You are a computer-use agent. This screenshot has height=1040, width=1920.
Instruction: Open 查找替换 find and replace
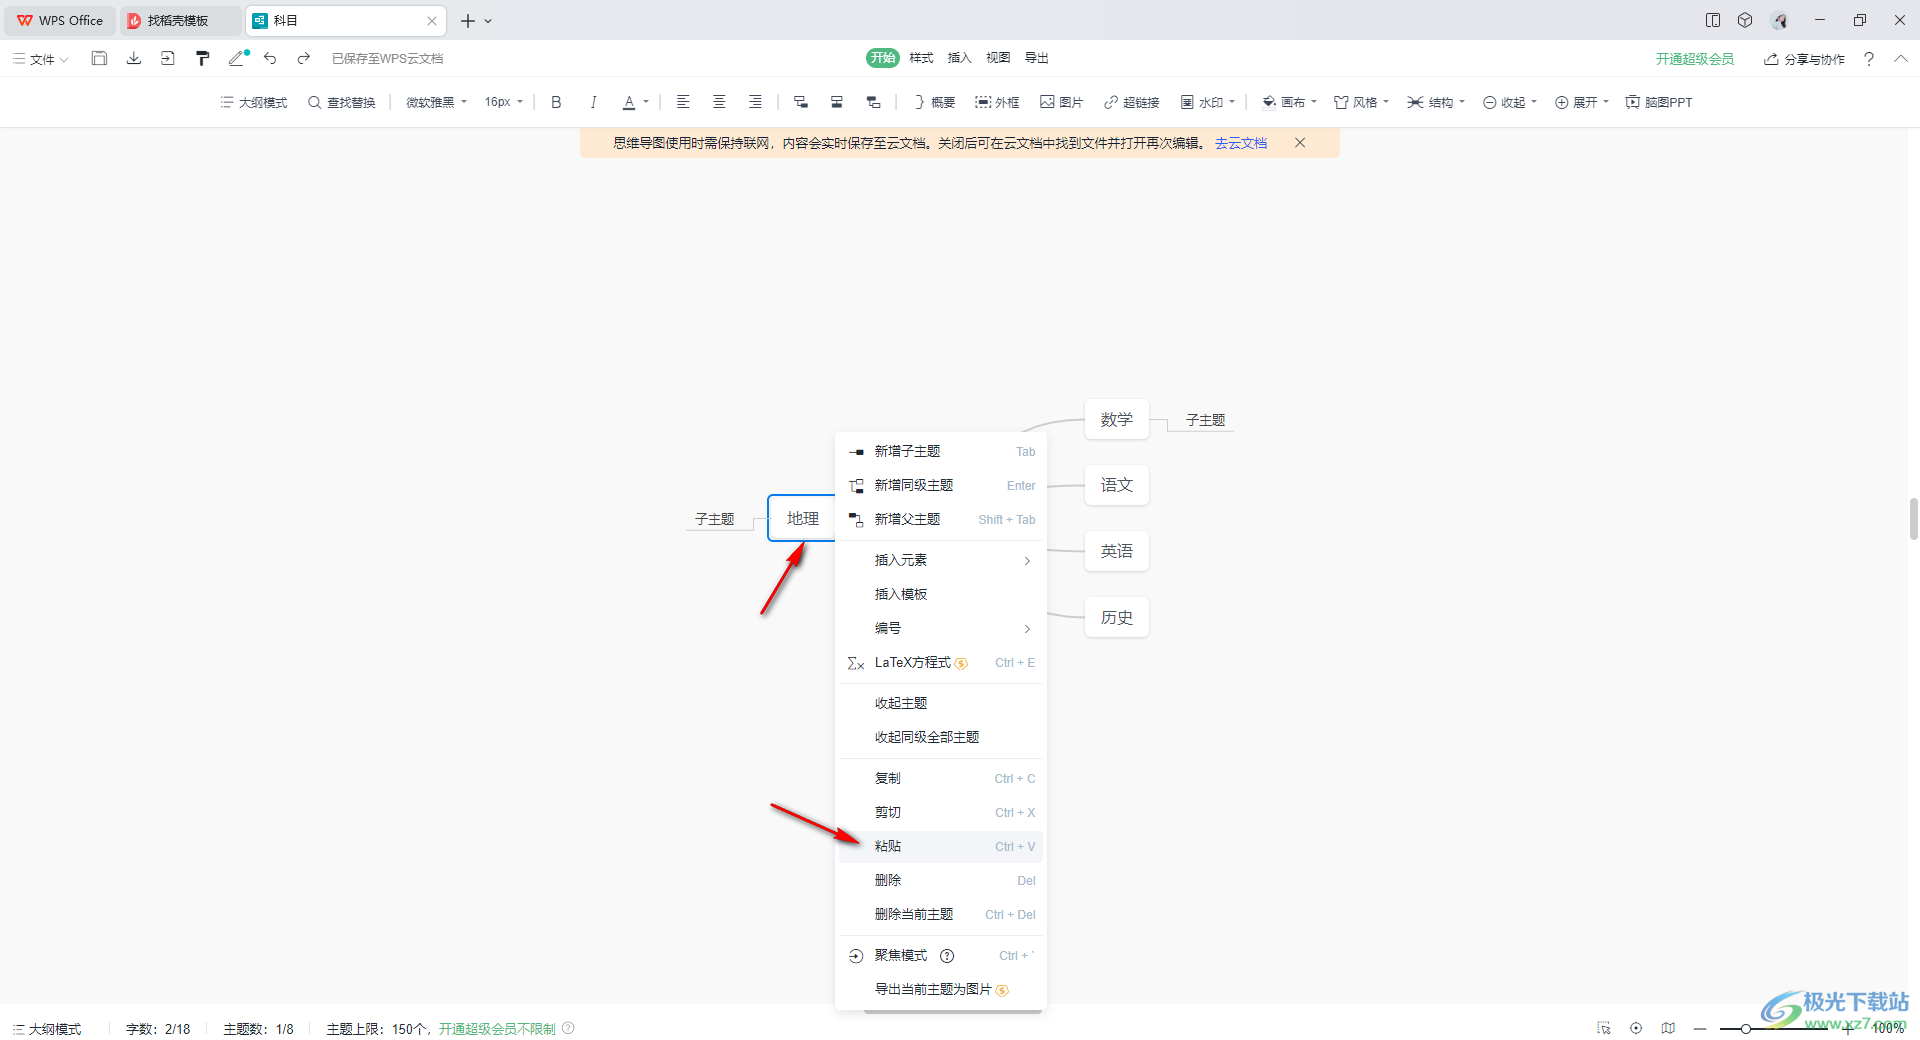pos(342,102)
